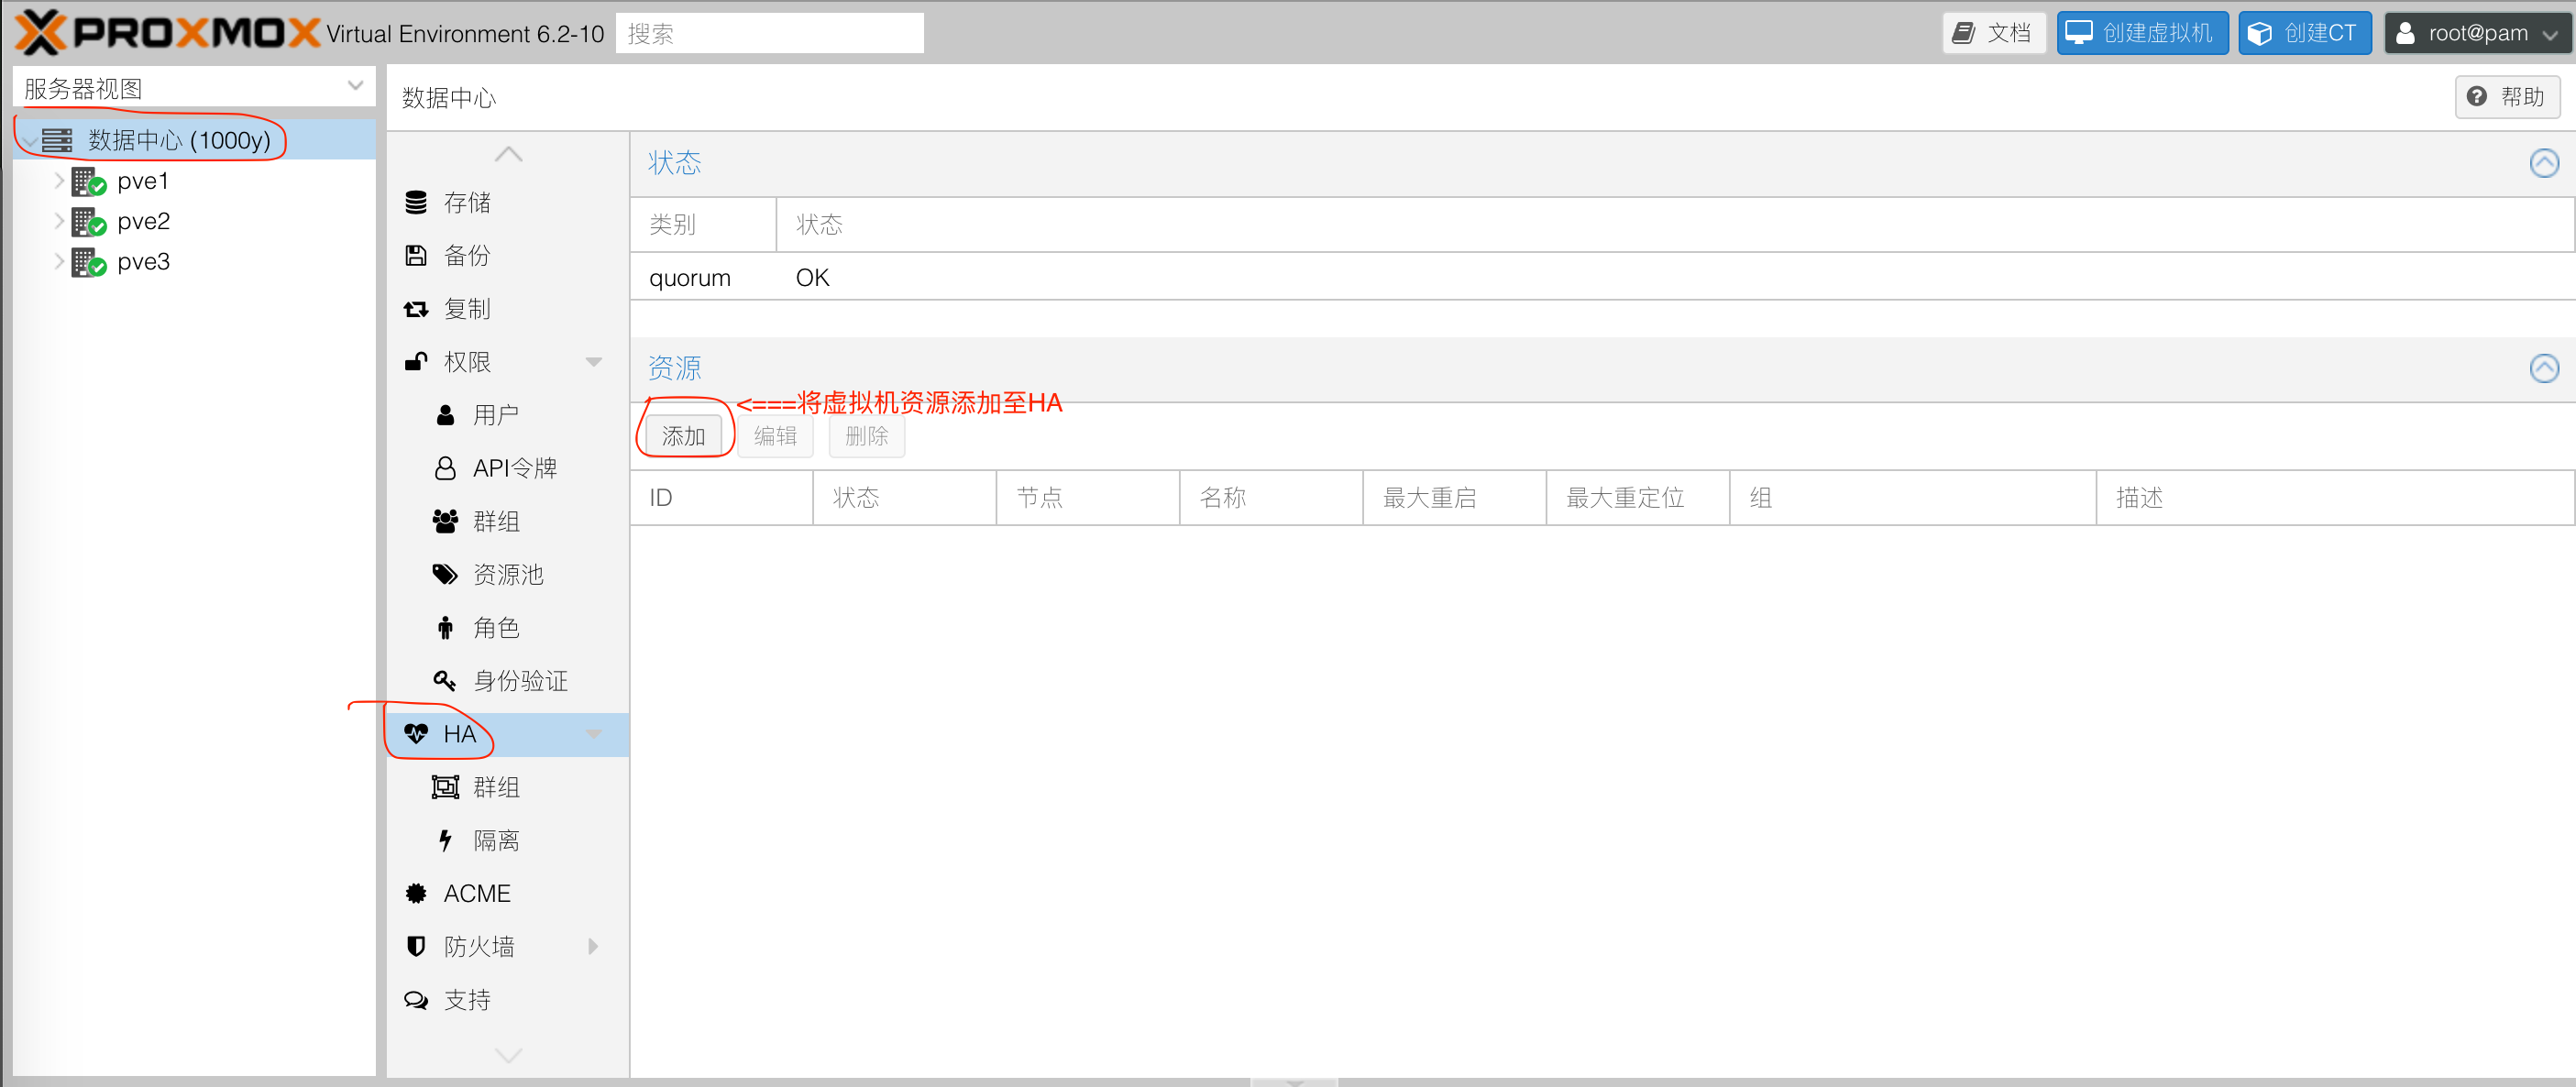Viewport: 2576px width, 1087px height.
Task: Open the root@pam user menu
Action: 2477,33
